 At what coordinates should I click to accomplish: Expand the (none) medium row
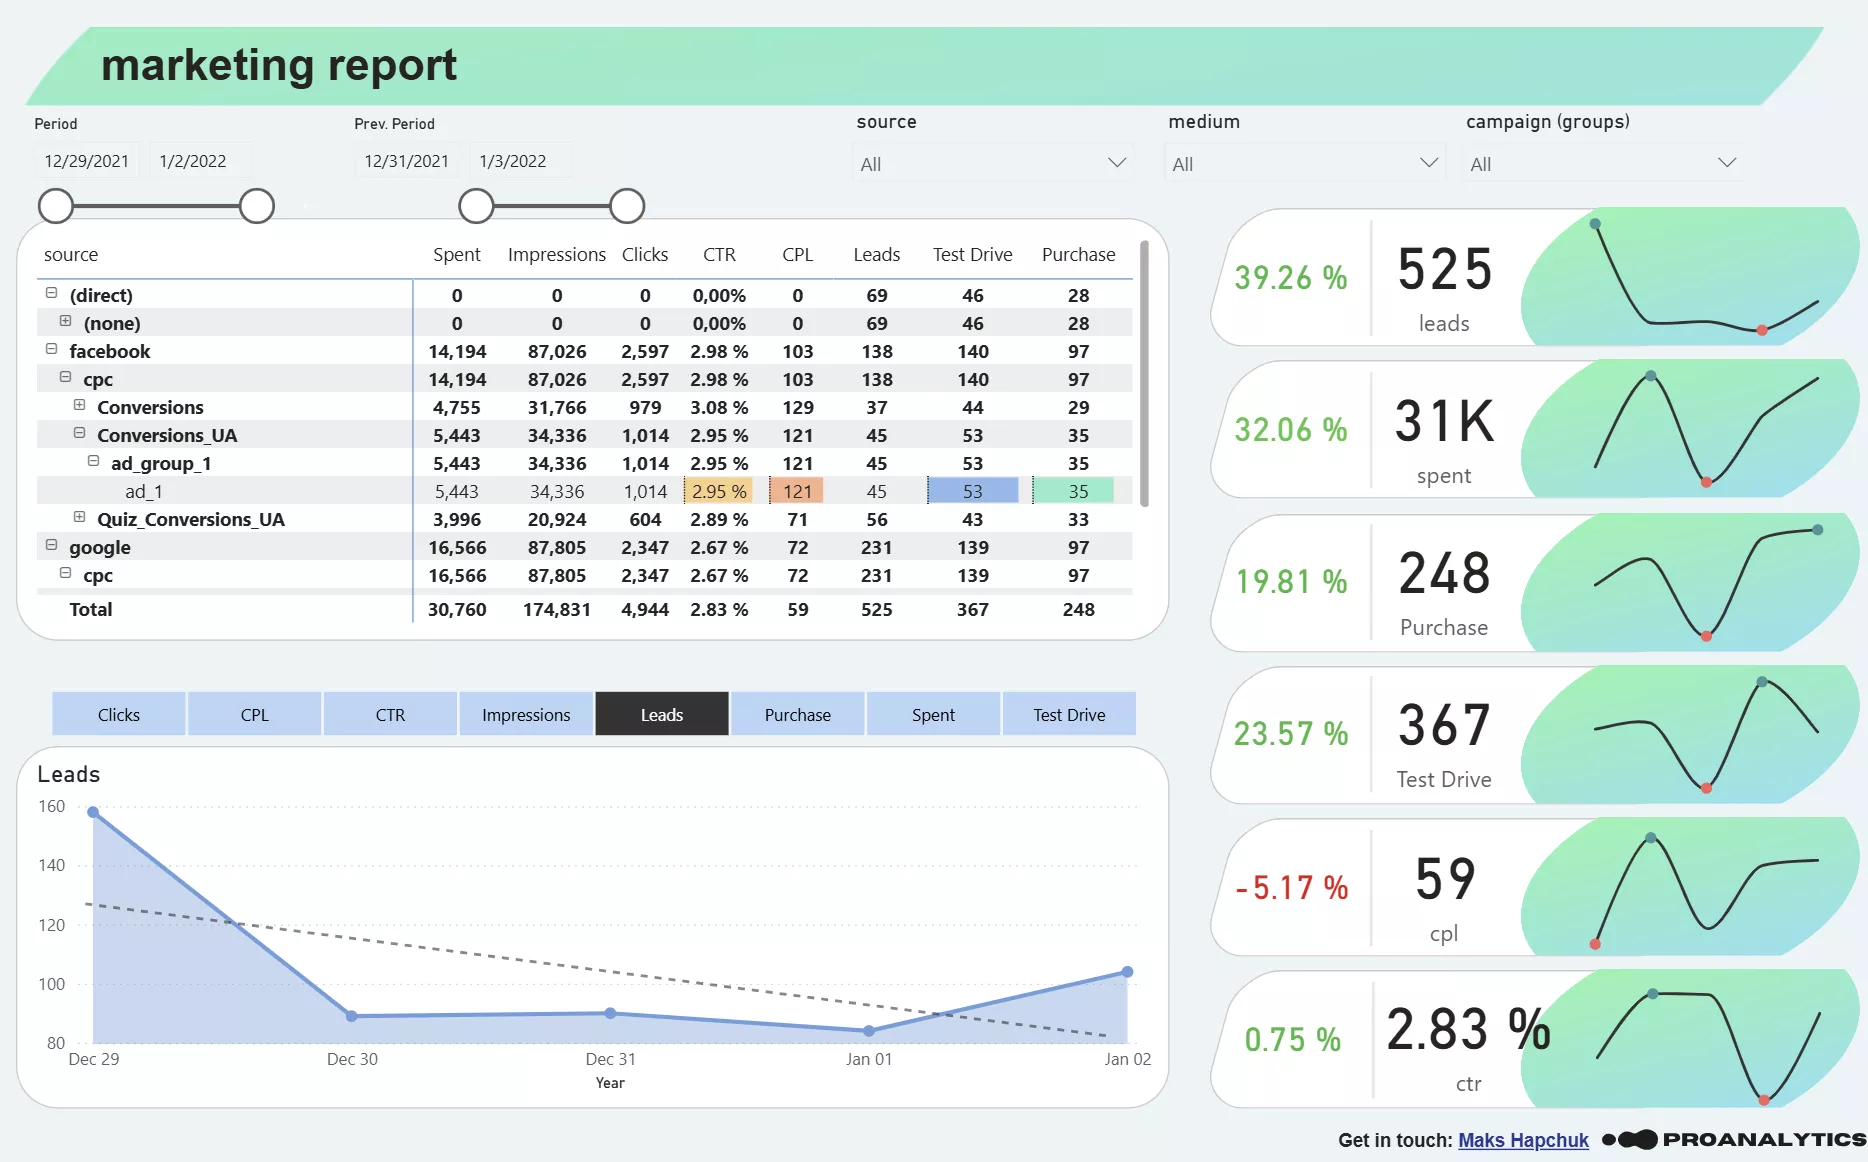point(65,321)
